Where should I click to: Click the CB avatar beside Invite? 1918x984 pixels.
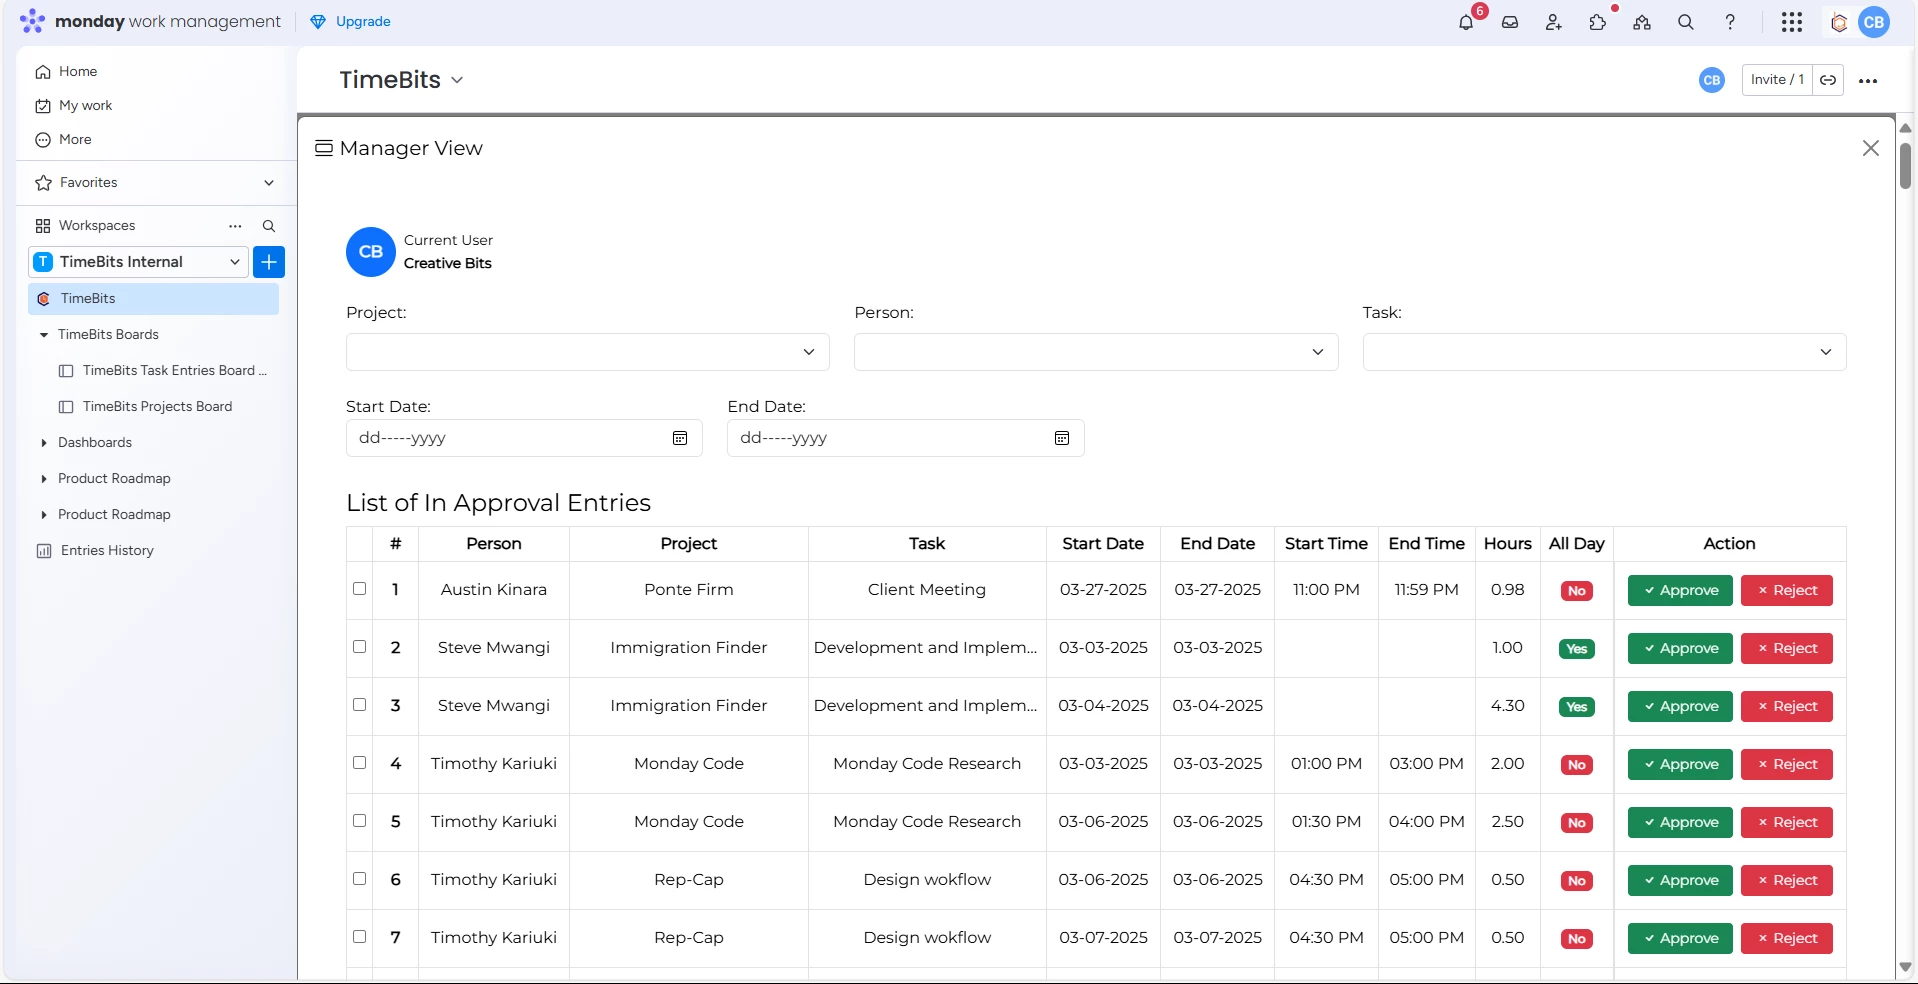pyautogui.click(x=1712, y=80)
